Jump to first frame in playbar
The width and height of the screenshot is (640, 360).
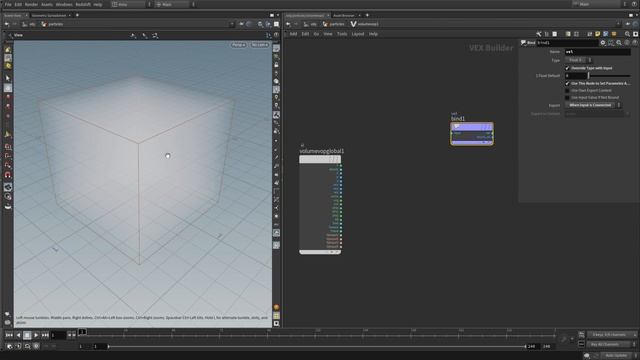tap(9, 335)
